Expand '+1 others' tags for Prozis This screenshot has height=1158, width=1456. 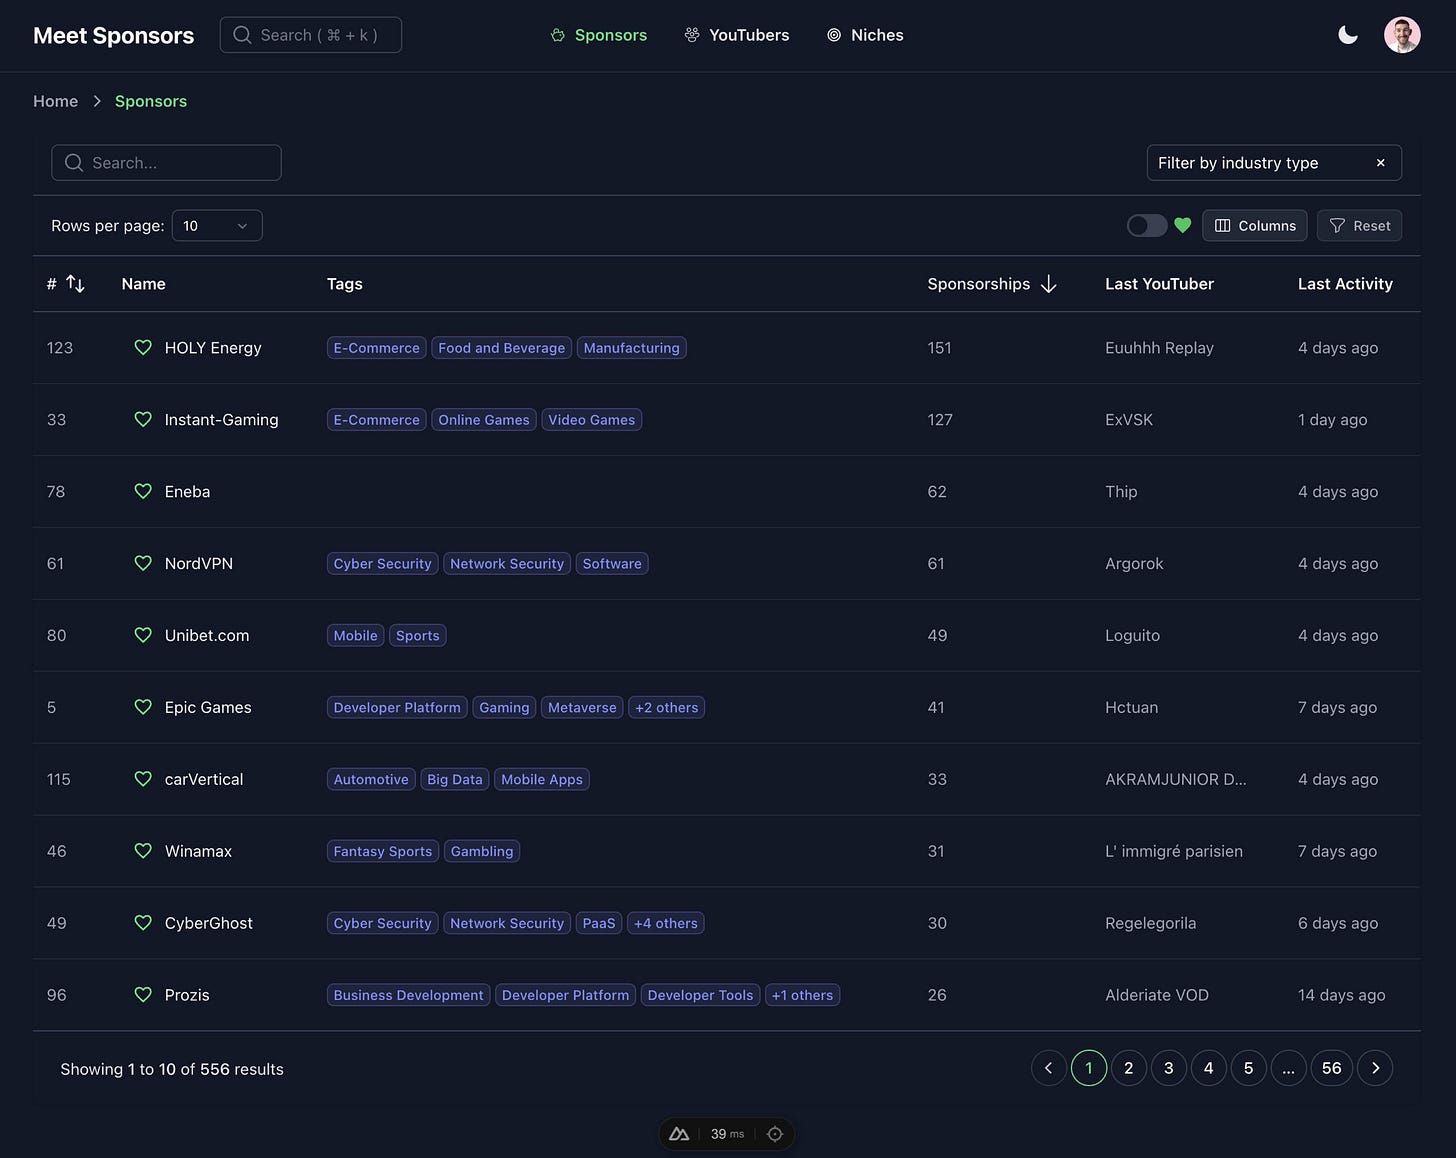(802, 995)
